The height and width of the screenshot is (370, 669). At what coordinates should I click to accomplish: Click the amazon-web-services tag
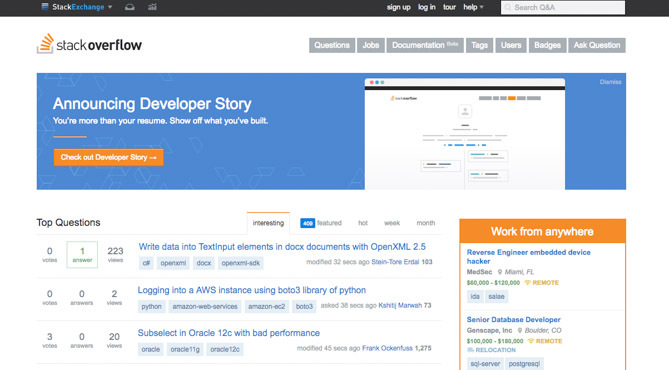[205, 306]
